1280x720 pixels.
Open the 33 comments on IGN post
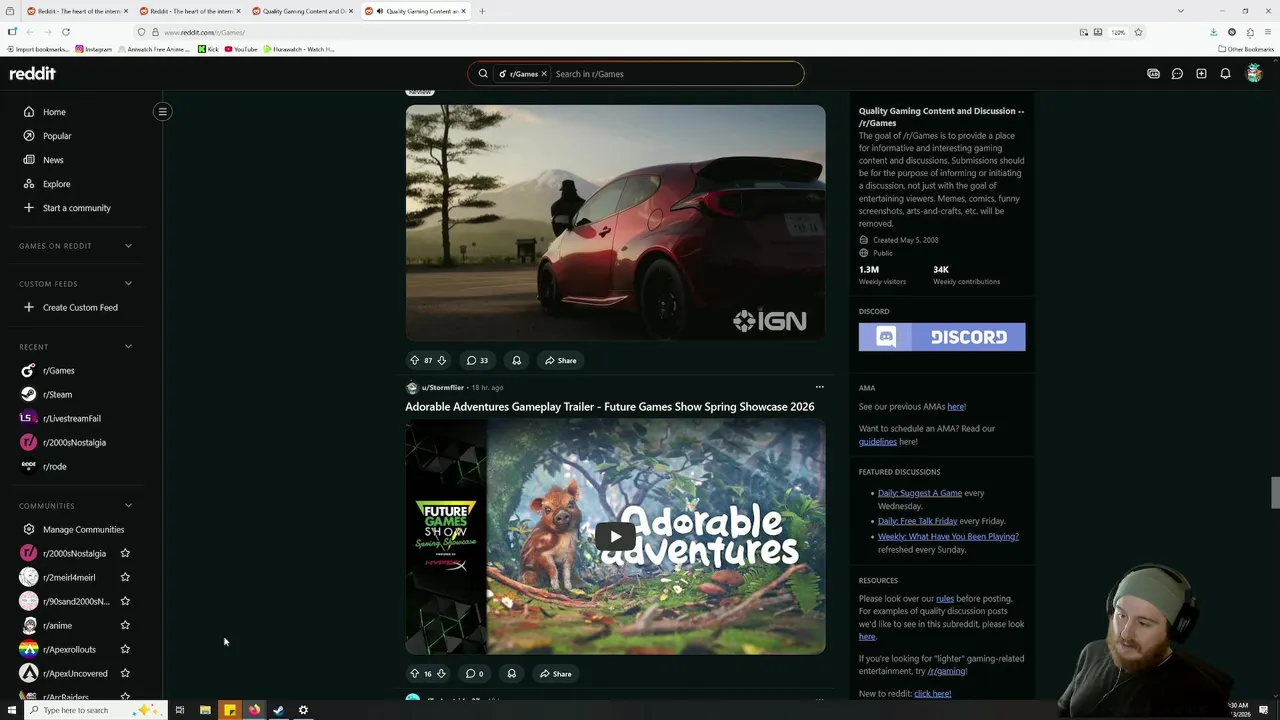pyautogui.click(x=477, y=360)
